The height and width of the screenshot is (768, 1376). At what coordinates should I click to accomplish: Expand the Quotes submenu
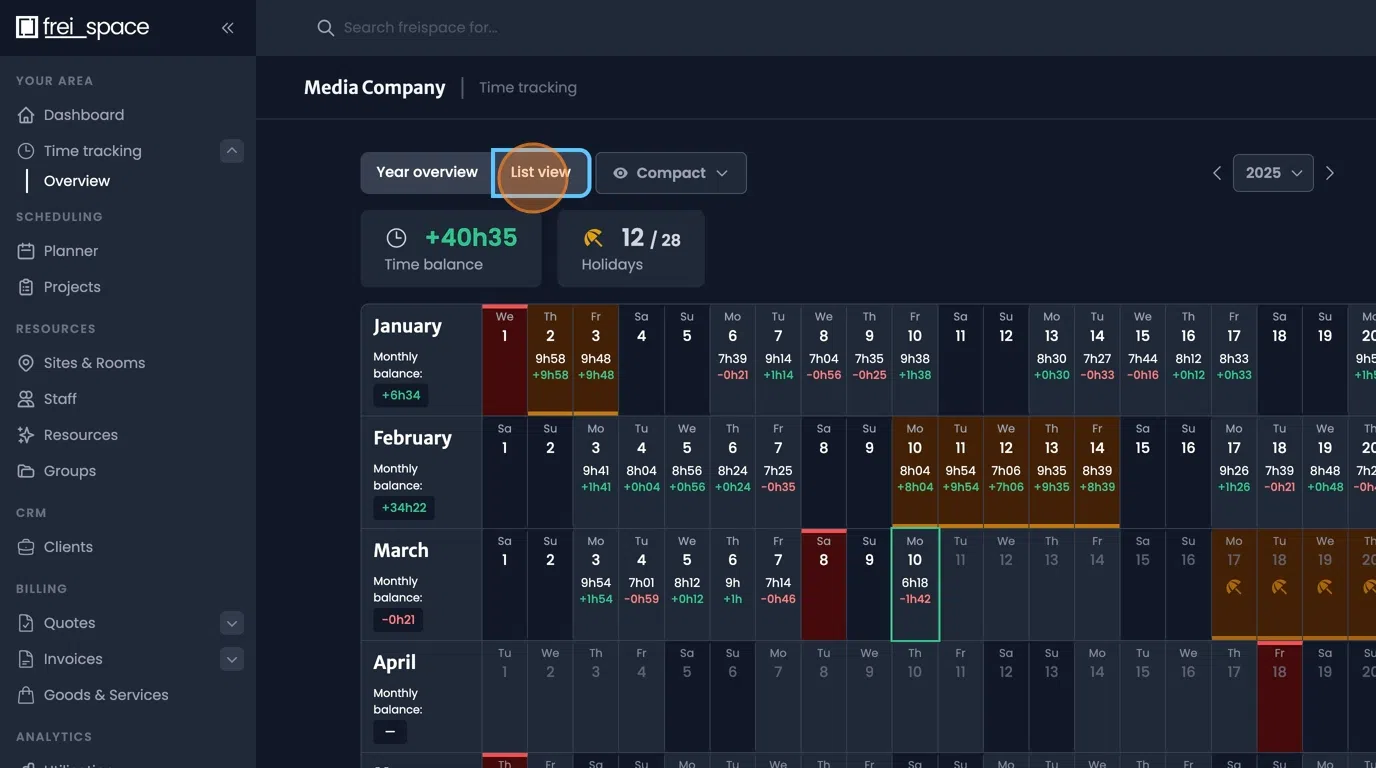(x=231, y=623)
